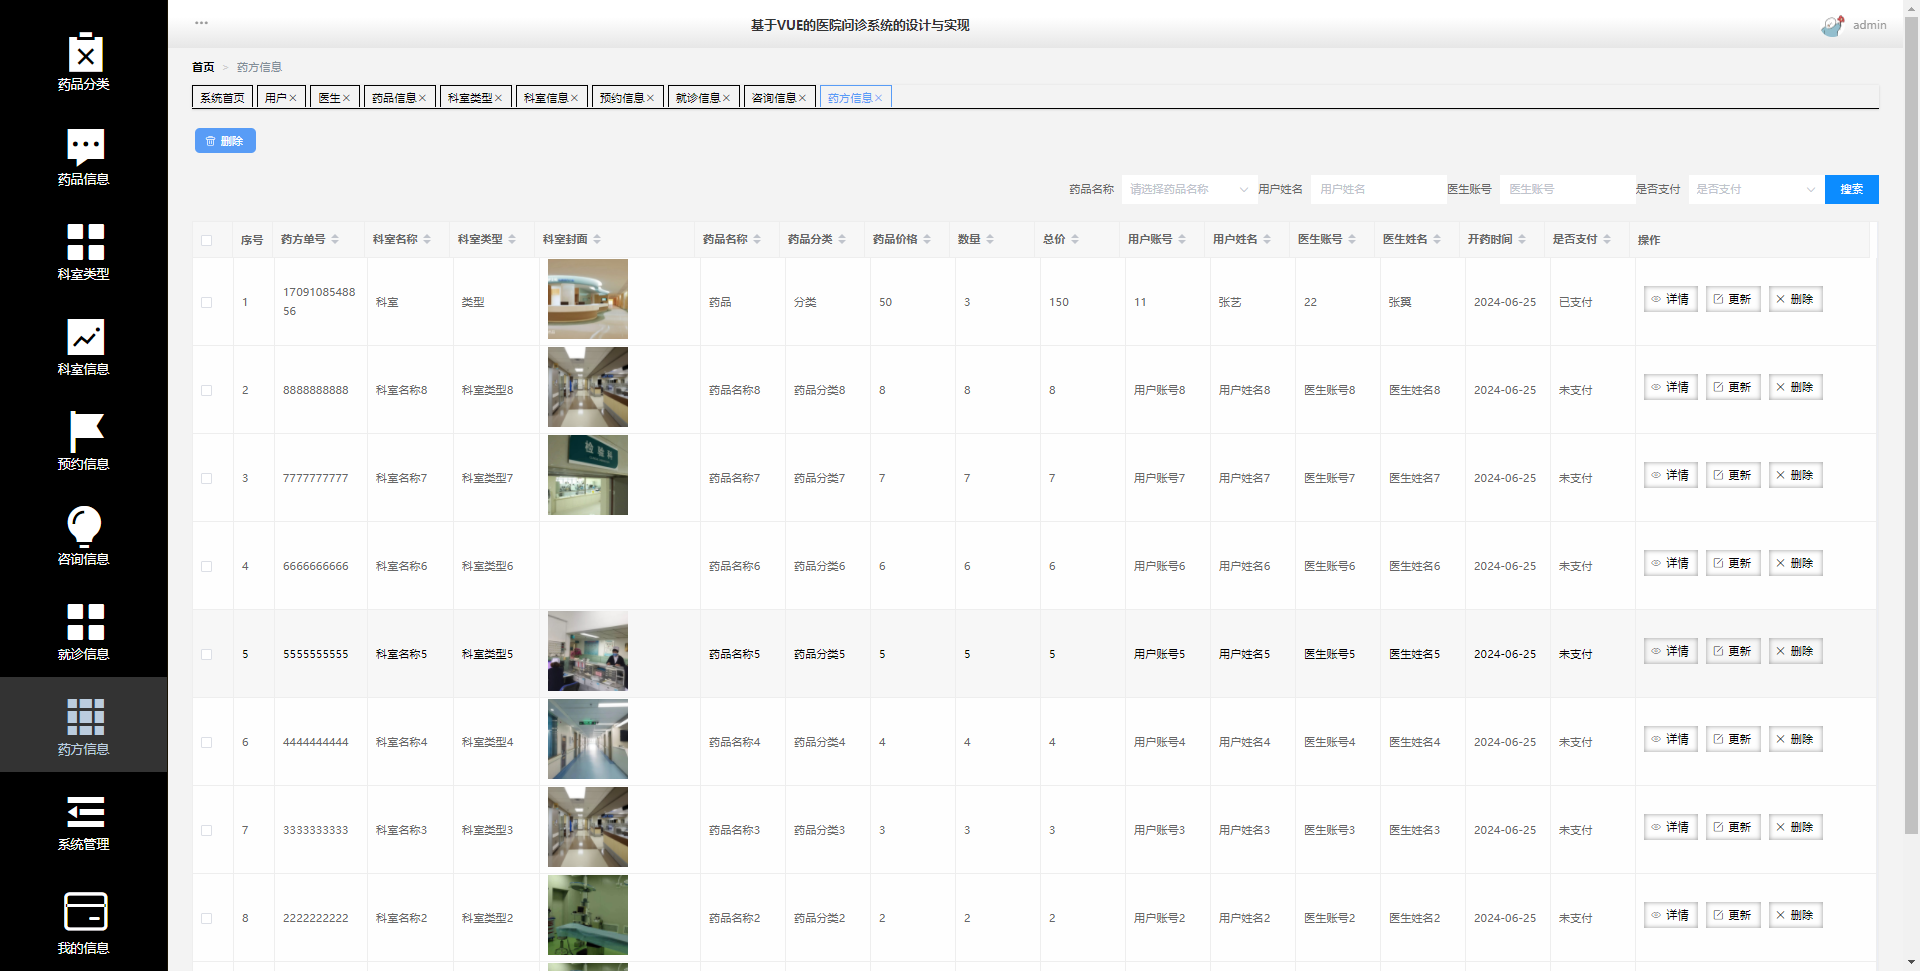This screenshot has width=1920, height=971.
Task: Open 详情 for the 5555555555 row
Action: [1670, 651]
